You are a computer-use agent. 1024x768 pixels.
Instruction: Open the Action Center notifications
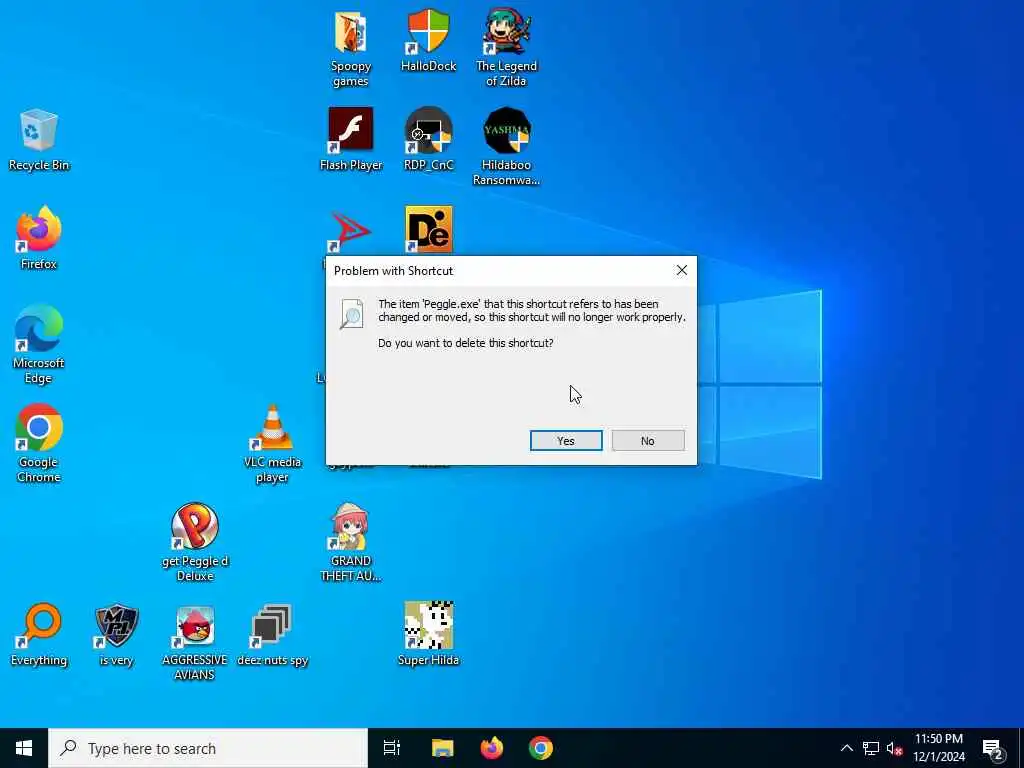click(993, 748)
